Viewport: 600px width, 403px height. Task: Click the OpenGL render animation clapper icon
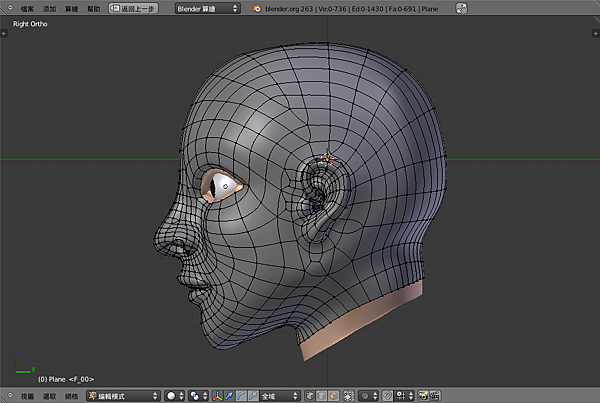tap(436, 396)
